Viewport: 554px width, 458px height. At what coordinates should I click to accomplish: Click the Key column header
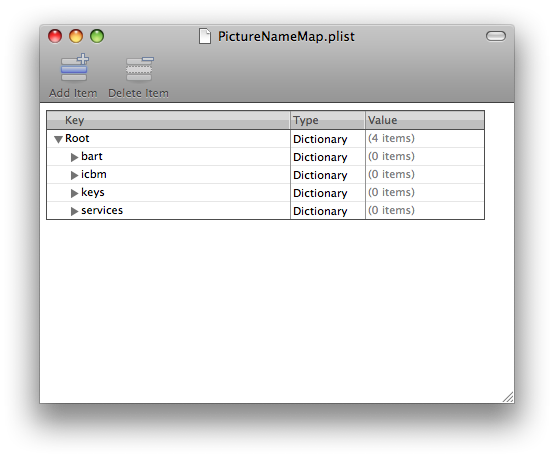(x=169, y=120)
